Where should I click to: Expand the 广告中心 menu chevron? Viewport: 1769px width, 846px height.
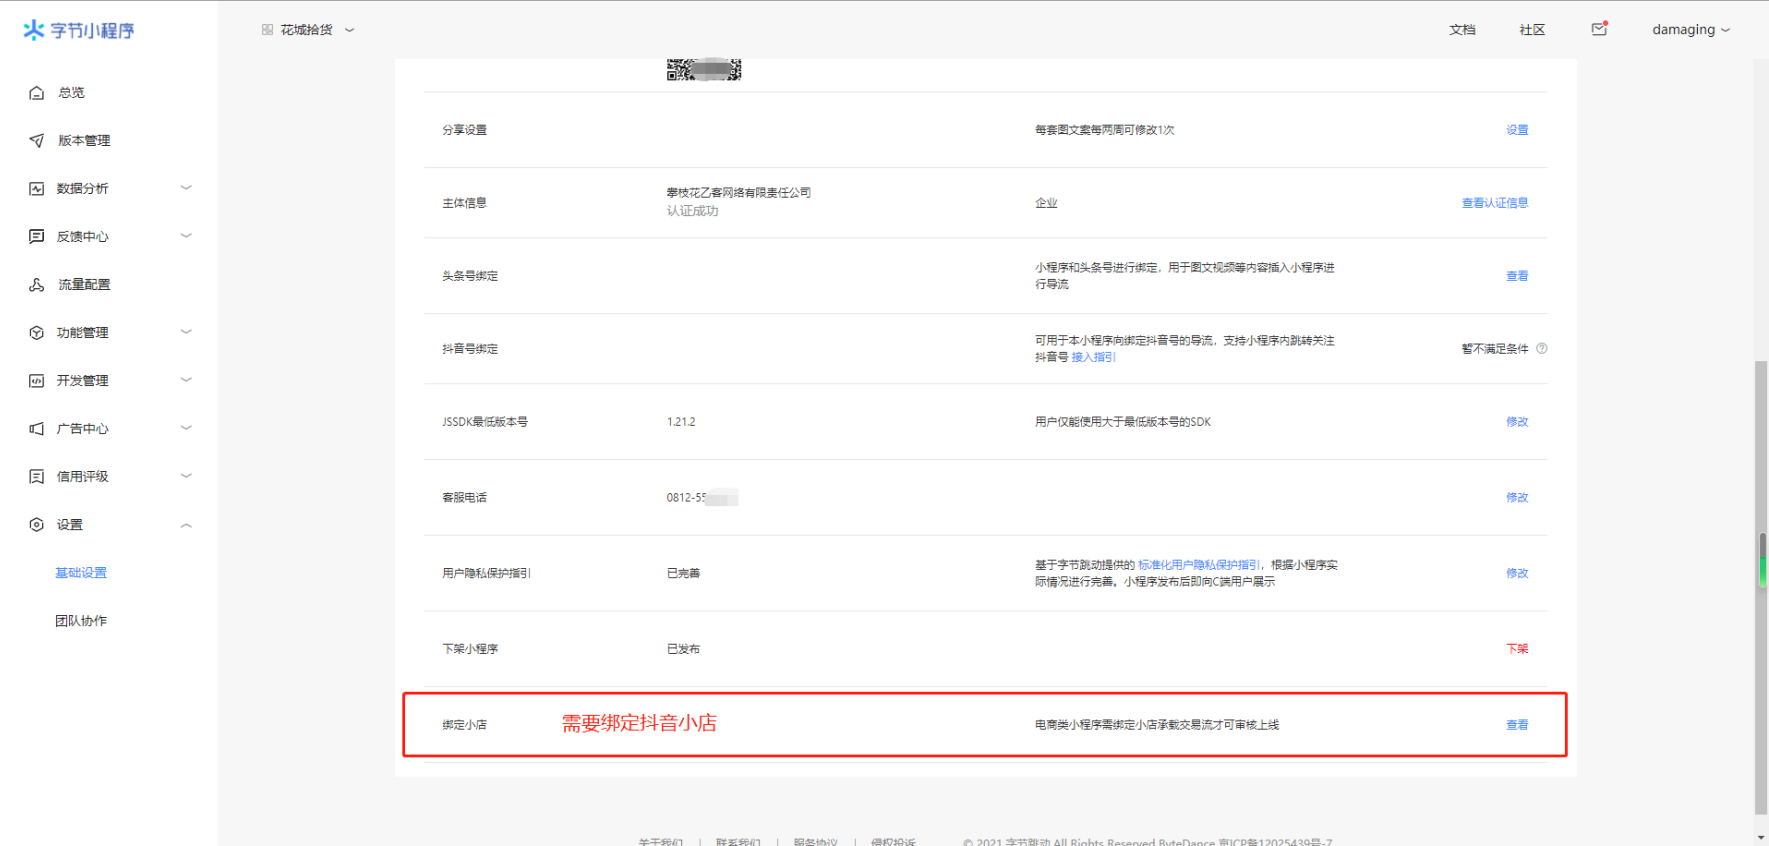pyautogui.click(x=186, y=428)
